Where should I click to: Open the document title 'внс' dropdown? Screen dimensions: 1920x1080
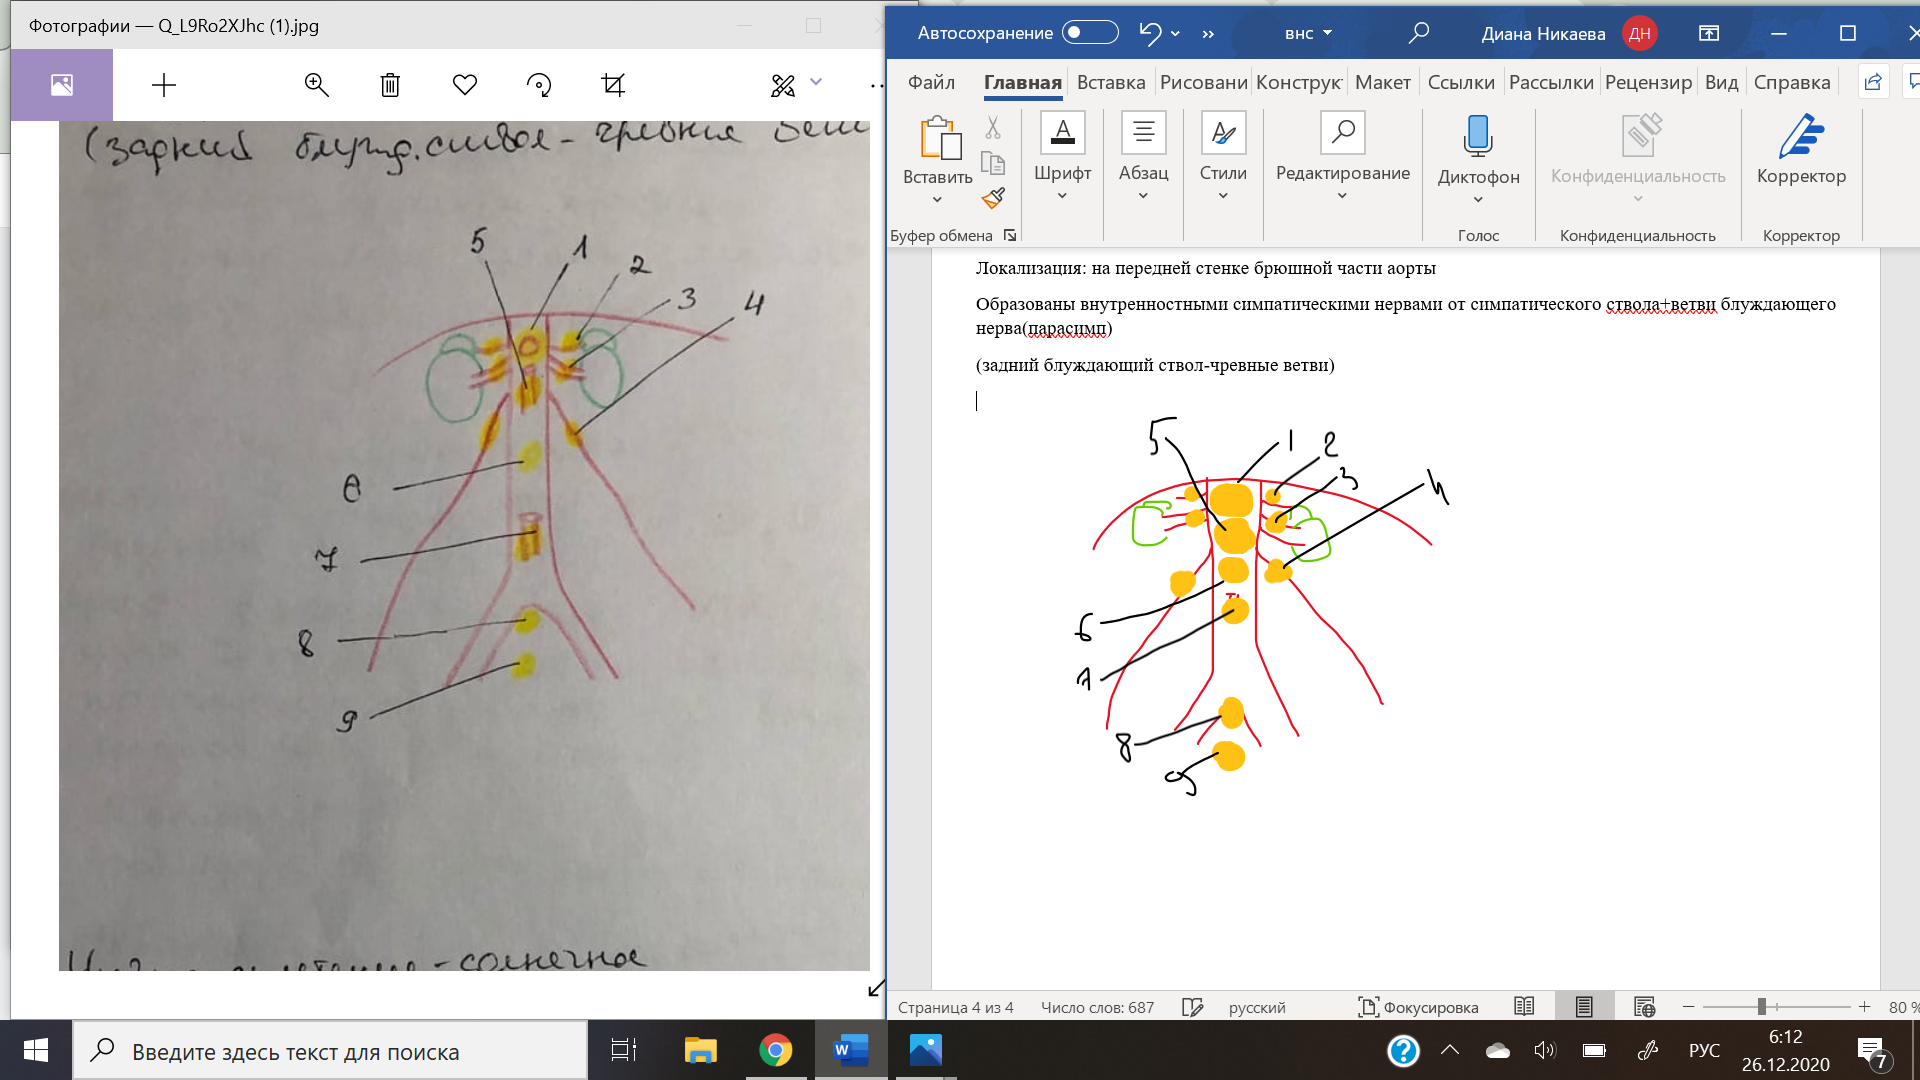click(x=1328, y=33)
